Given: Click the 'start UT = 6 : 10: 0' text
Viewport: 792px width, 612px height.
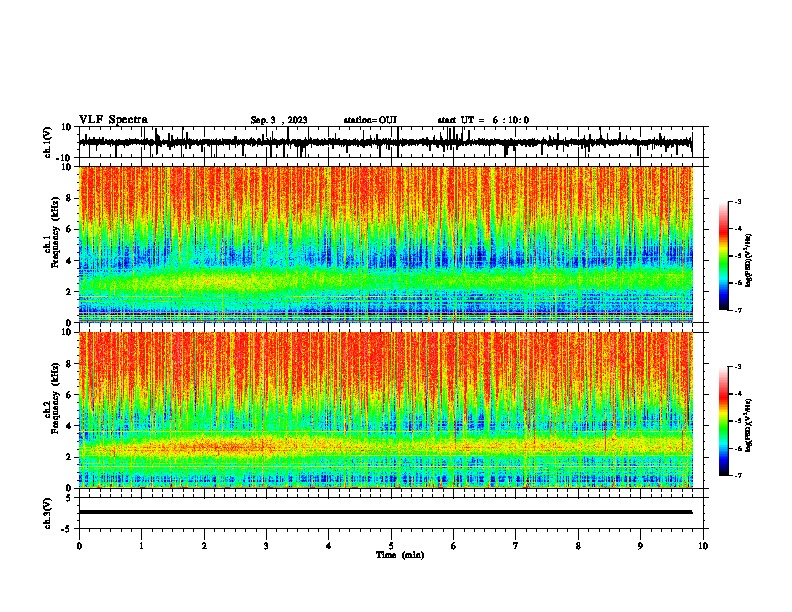Looking at the screenshot, I should [483, 120].
